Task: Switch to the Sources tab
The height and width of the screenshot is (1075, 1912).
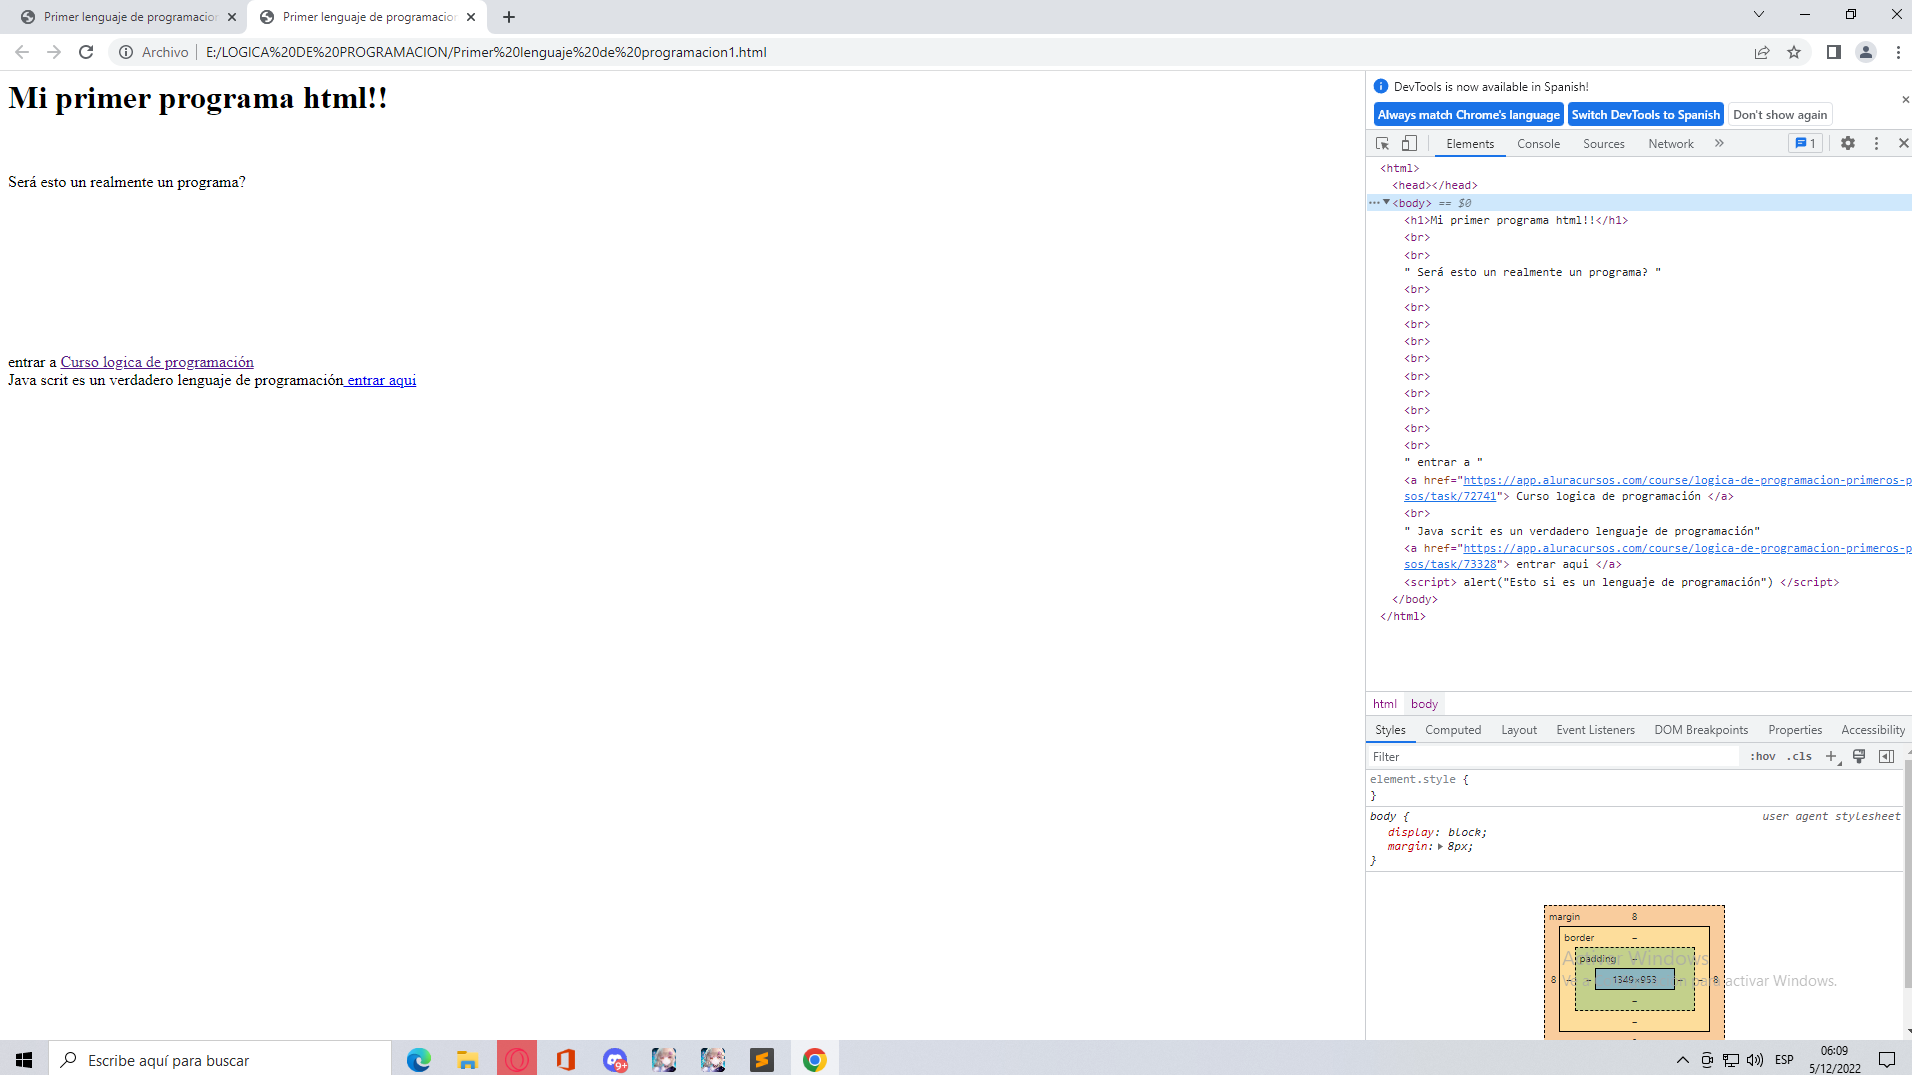Action: coord(1603,144)
